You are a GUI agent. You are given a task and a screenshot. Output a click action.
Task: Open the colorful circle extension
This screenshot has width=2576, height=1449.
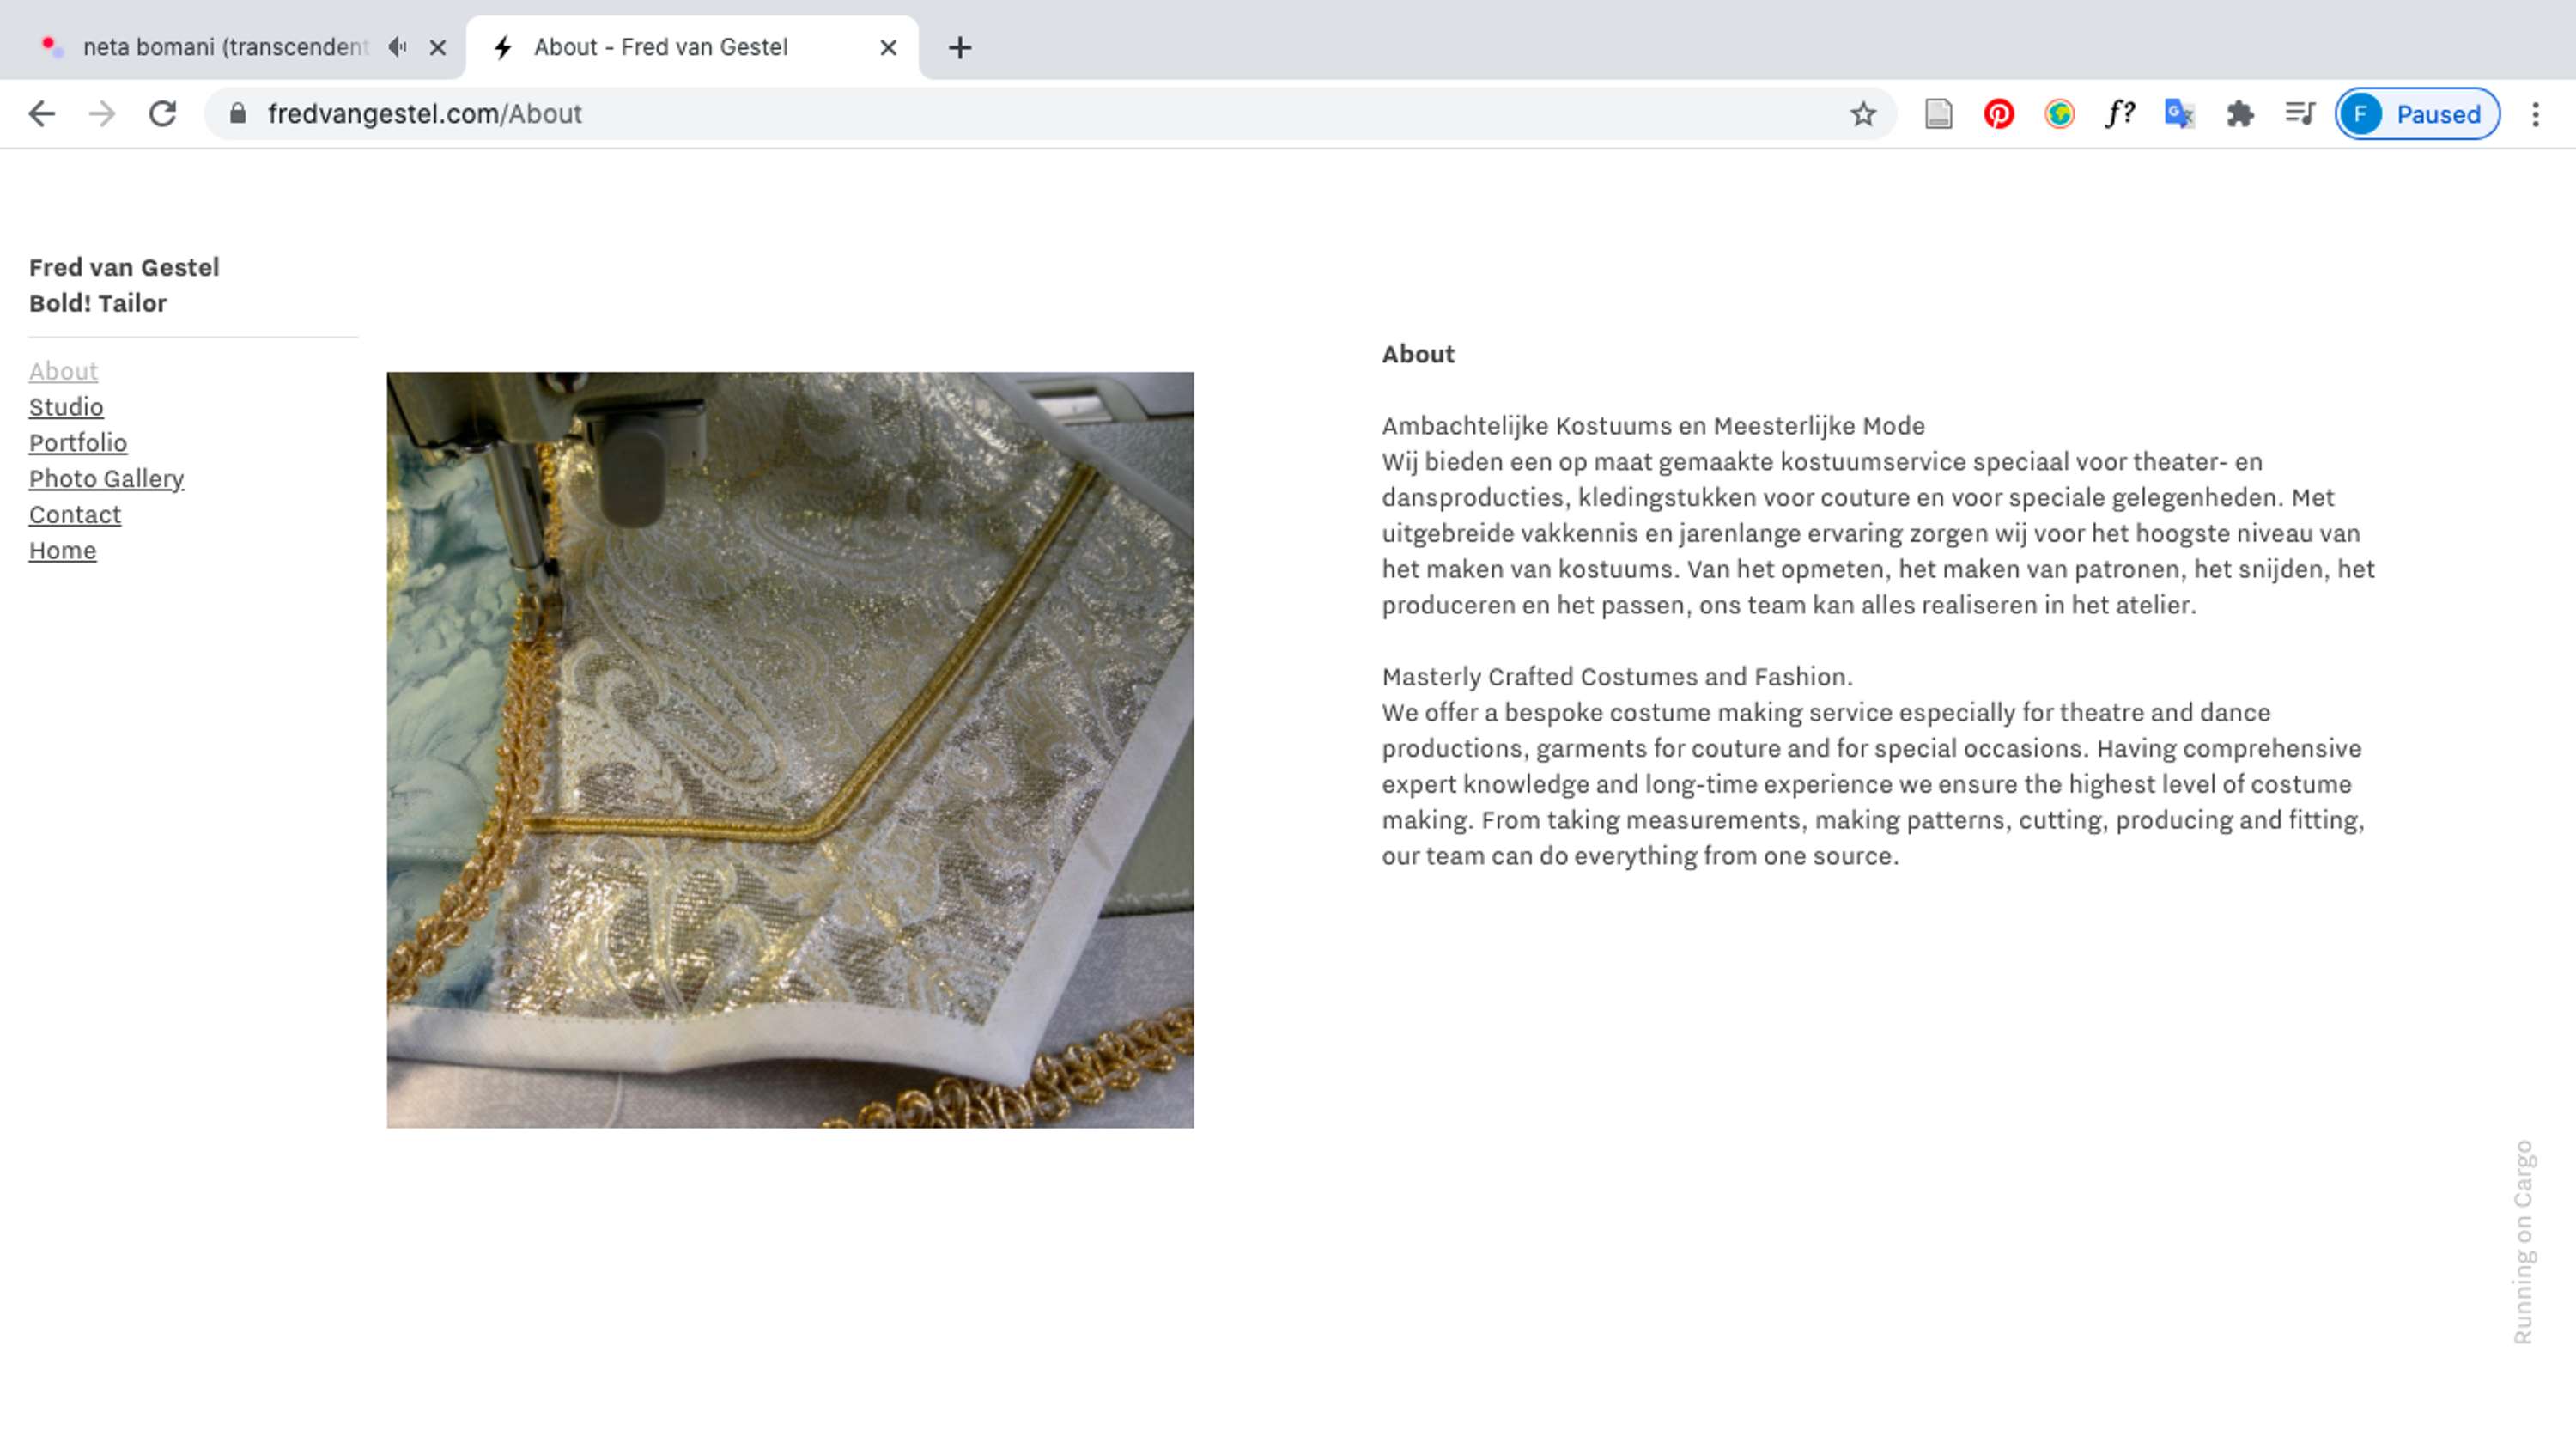point(2059,114)
